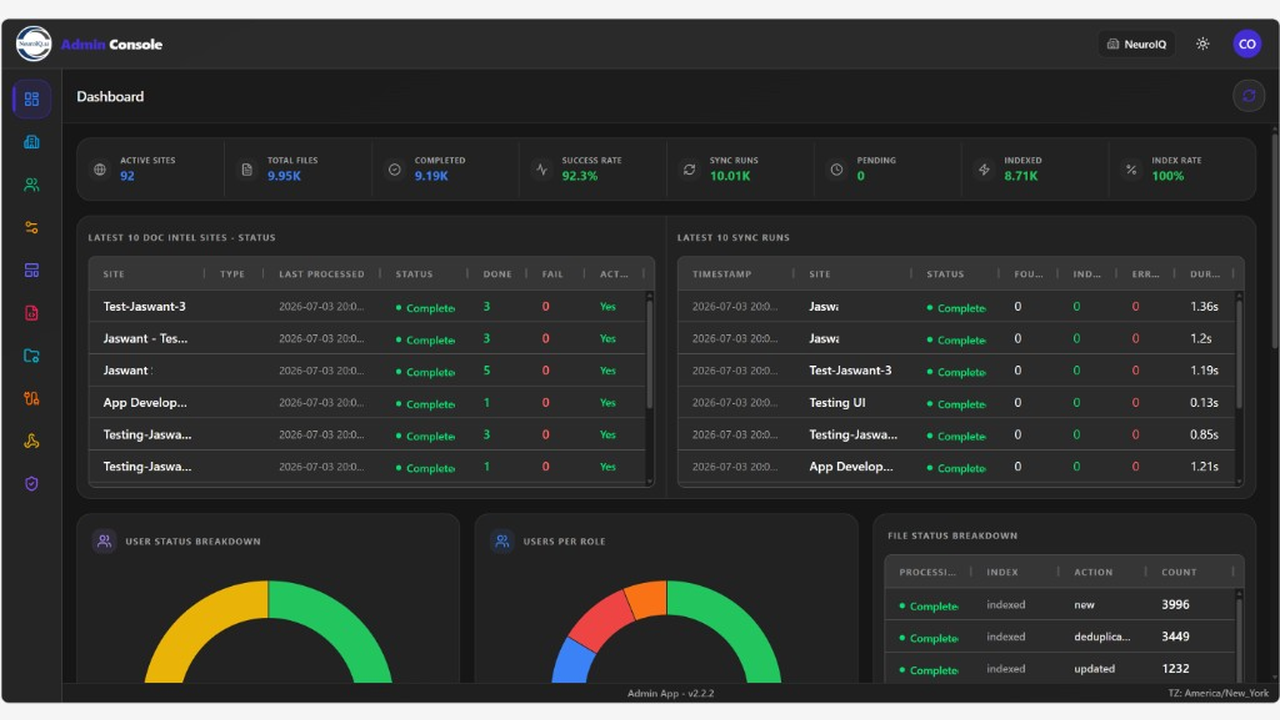The image size is (1280, 720).
Task: Click the 'updated' action row in File Status
Action: (1060, 668)
